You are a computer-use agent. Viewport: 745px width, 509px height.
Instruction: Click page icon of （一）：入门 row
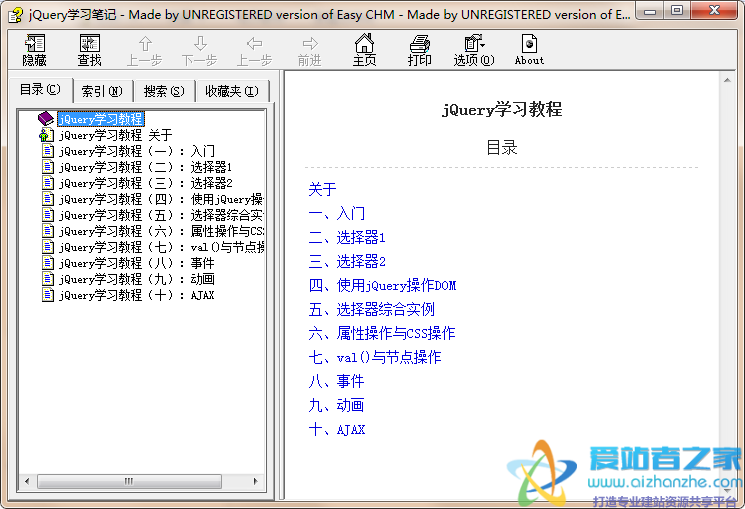(48, 151)
